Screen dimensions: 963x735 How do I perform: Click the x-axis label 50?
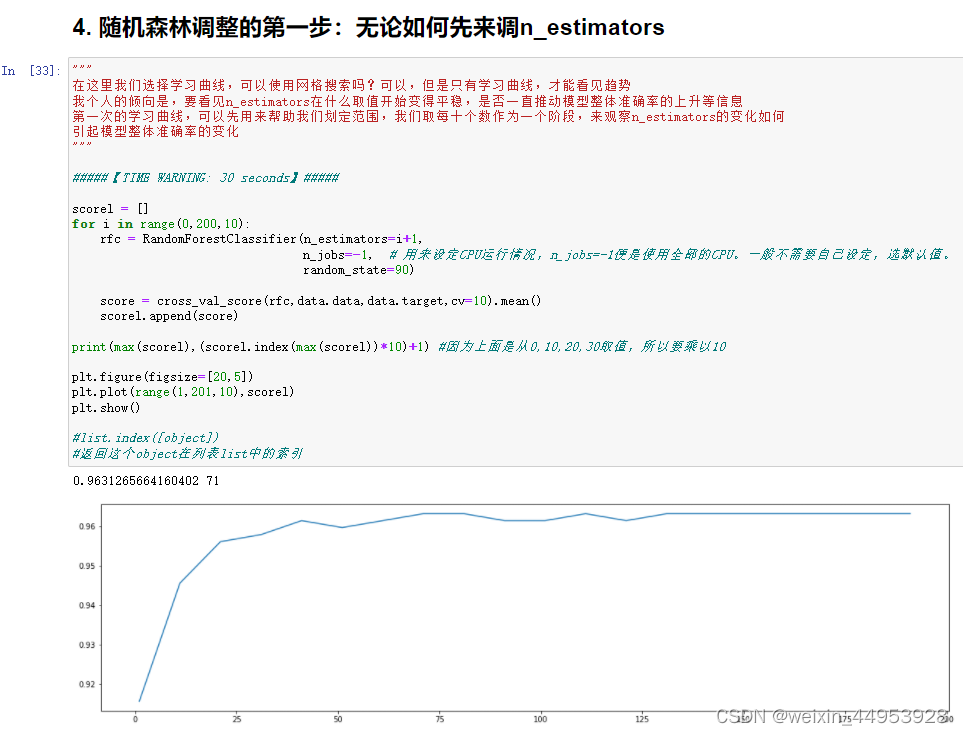(338, 719)
